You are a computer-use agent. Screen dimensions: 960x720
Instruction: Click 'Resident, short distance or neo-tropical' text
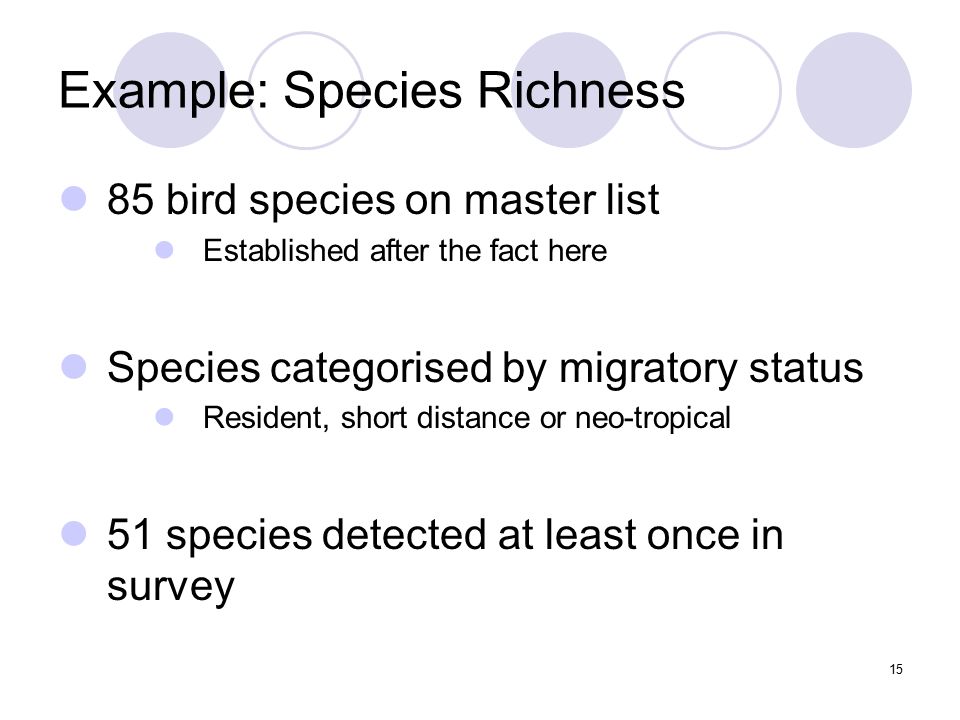coord(467,418)
